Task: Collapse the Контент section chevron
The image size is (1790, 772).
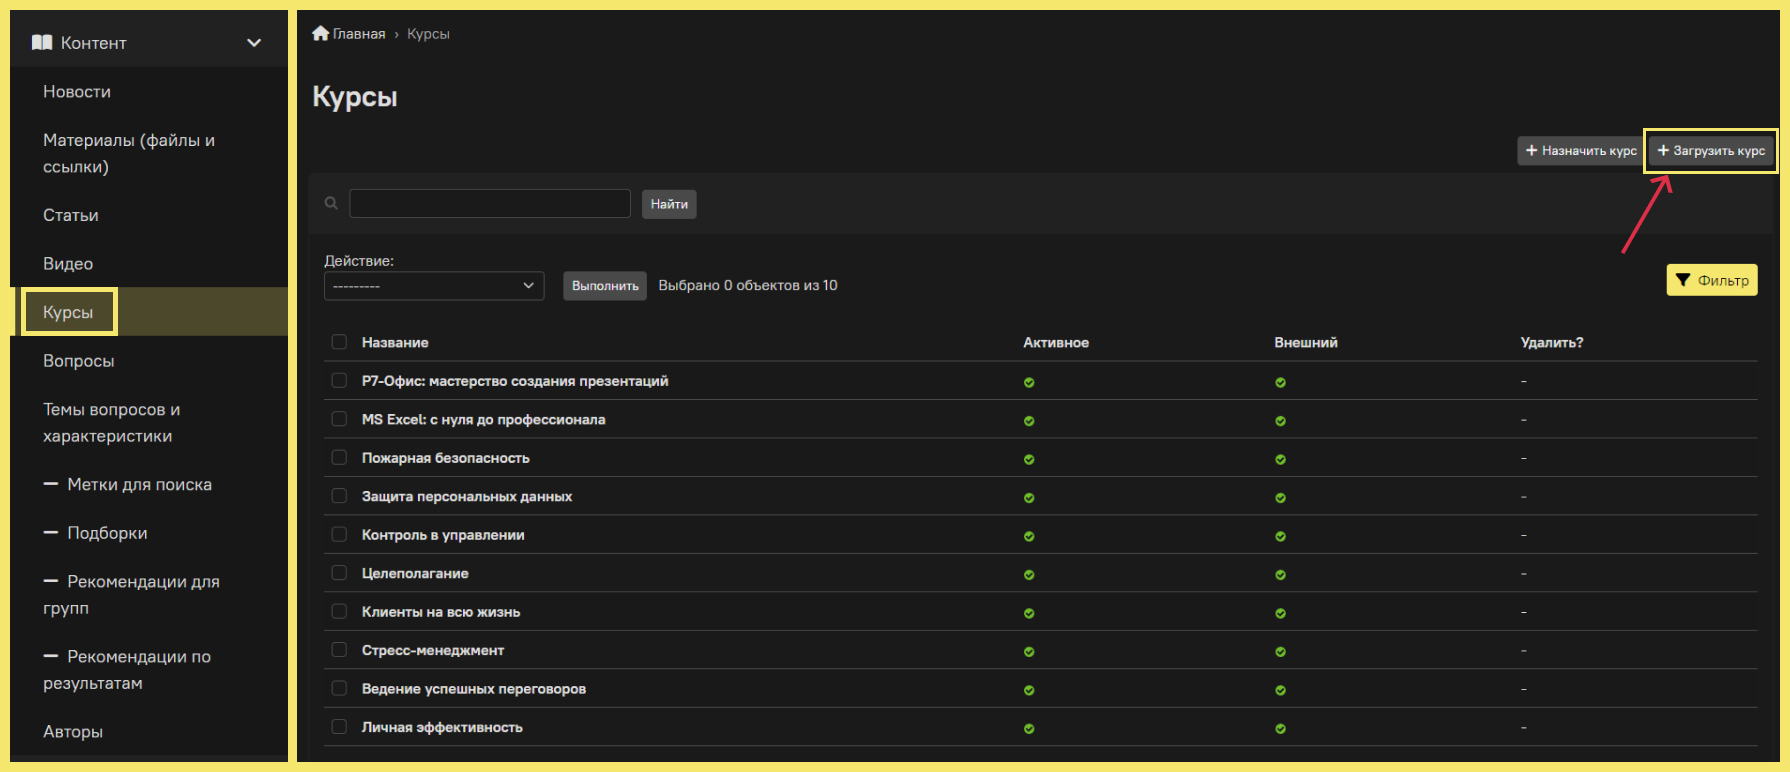Action: click(x=254, y=43)
